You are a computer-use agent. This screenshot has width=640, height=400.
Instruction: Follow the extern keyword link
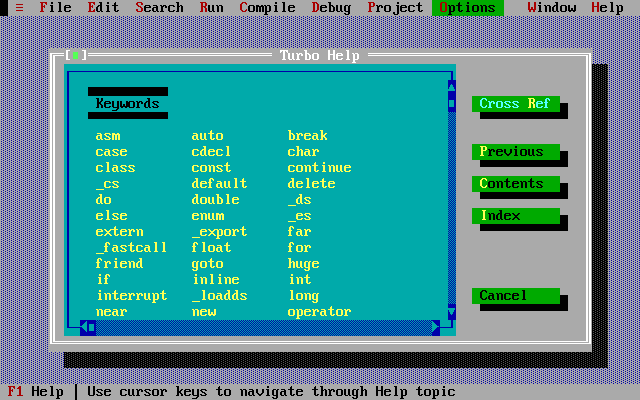[x=119, y=231]
